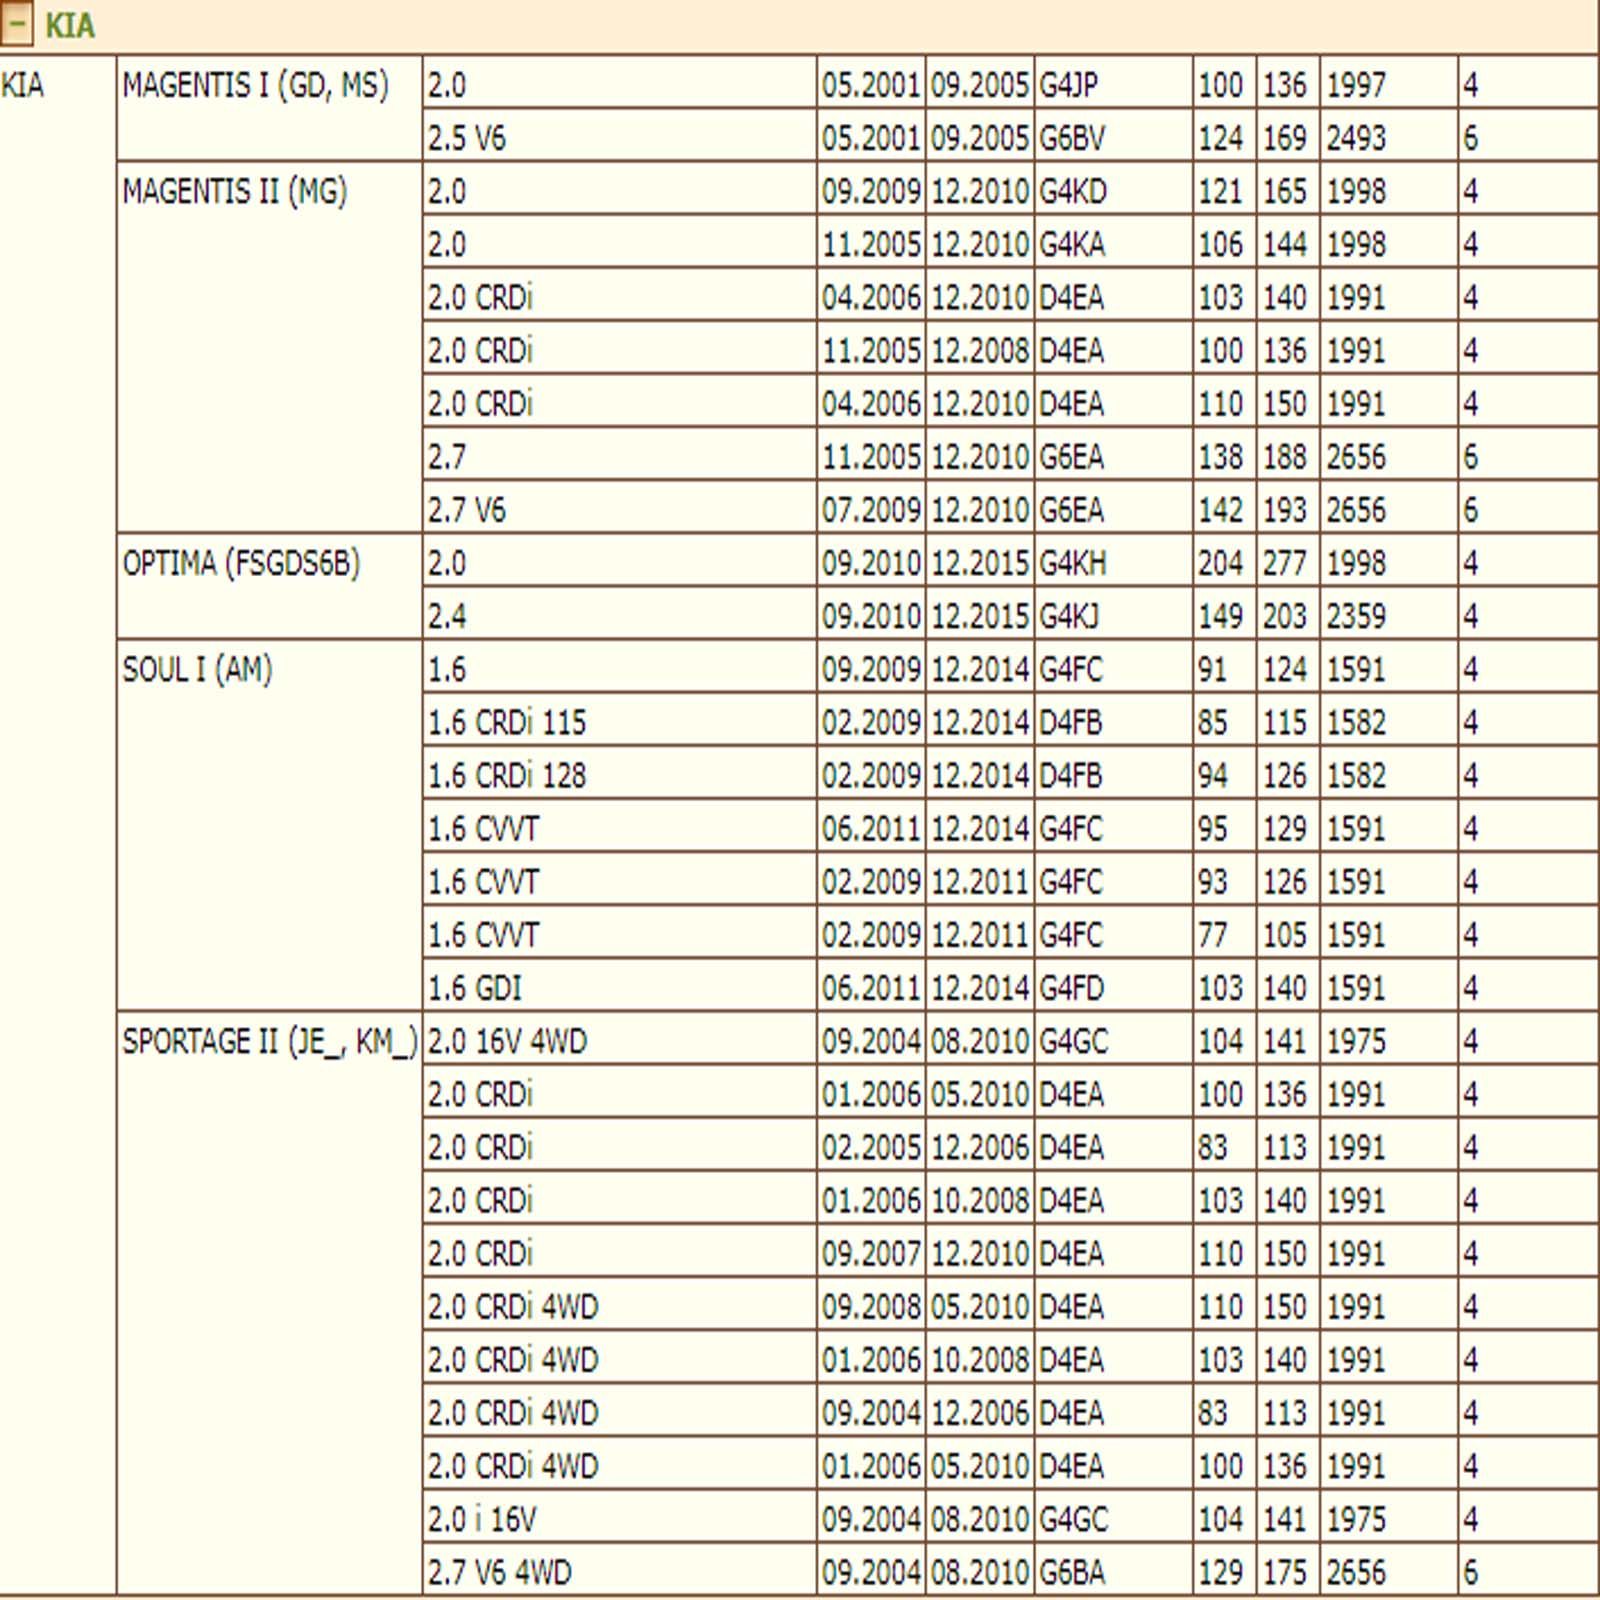Select the 2.0 i 16V engine entry
Screen dimensions: 1600x1600
[x=482, y=1519]
